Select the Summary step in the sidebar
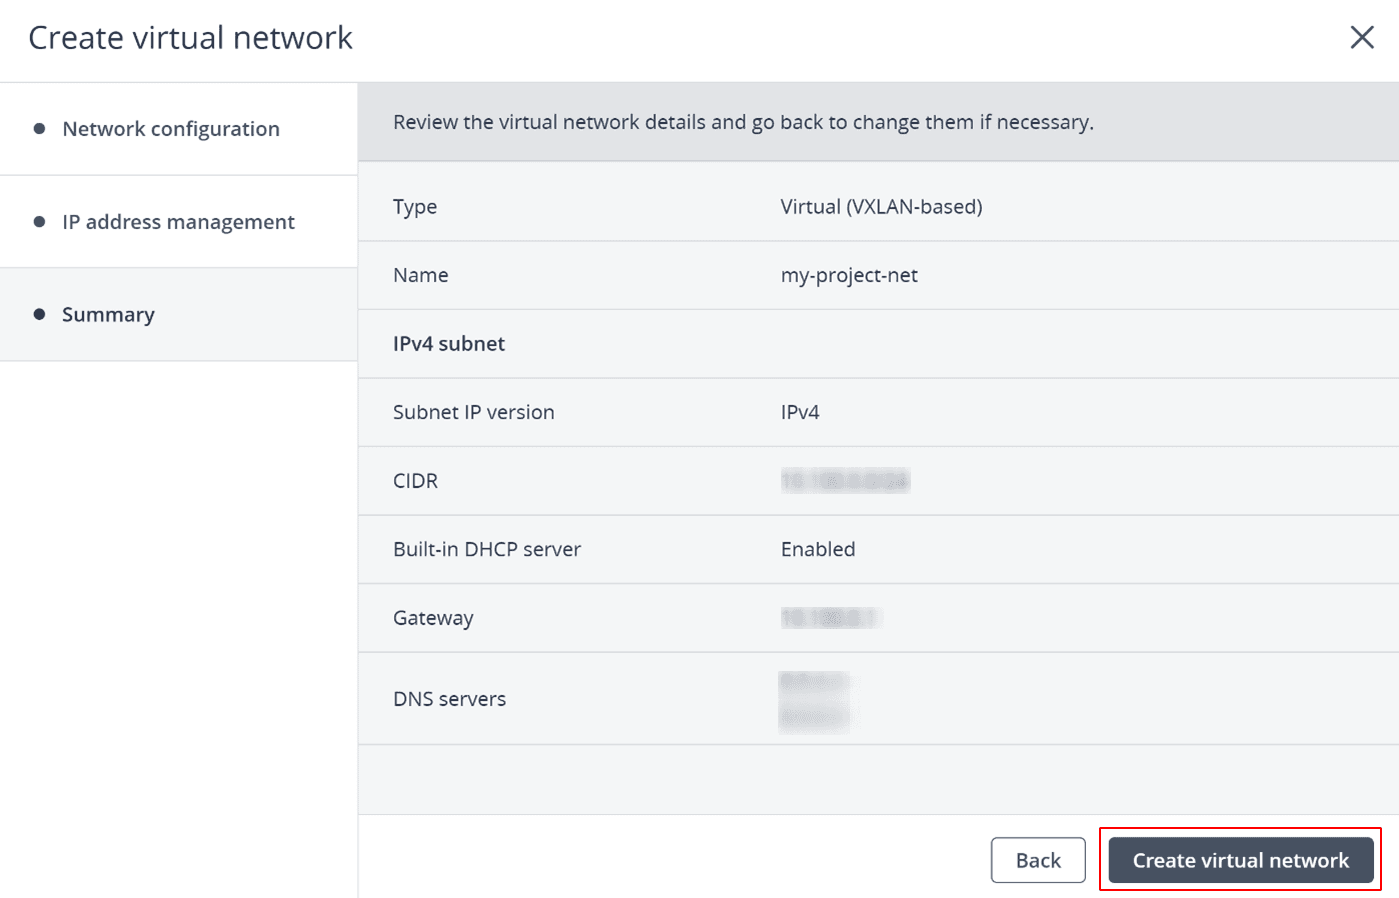 (x=108, y=315)
